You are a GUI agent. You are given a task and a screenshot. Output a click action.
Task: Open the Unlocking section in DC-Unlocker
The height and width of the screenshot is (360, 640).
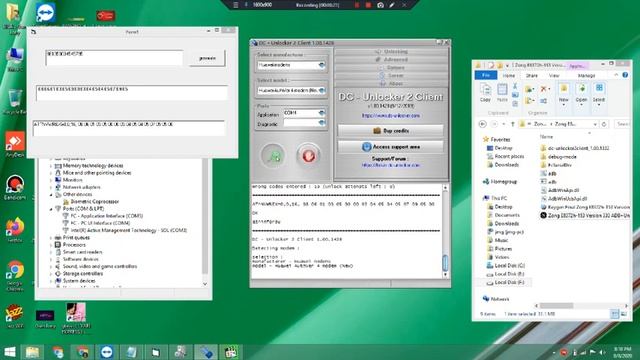(391, 51)
